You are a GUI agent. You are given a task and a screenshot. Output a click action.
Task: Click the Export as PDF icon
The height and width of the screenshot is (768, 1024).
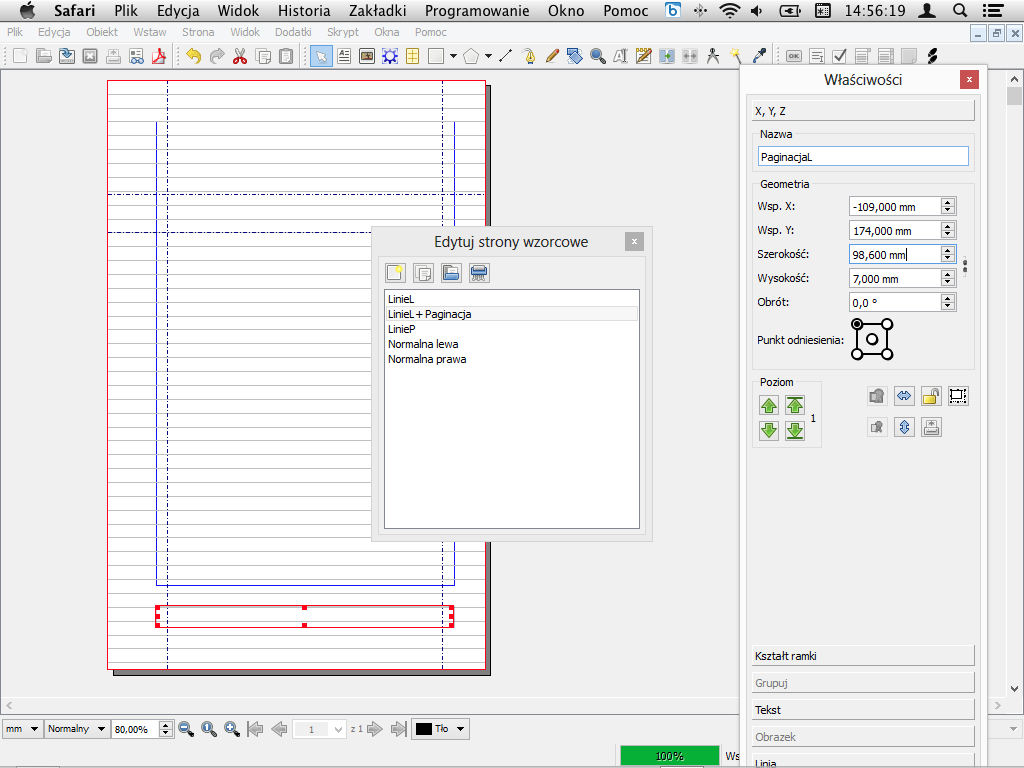click(x=158, y=56)
